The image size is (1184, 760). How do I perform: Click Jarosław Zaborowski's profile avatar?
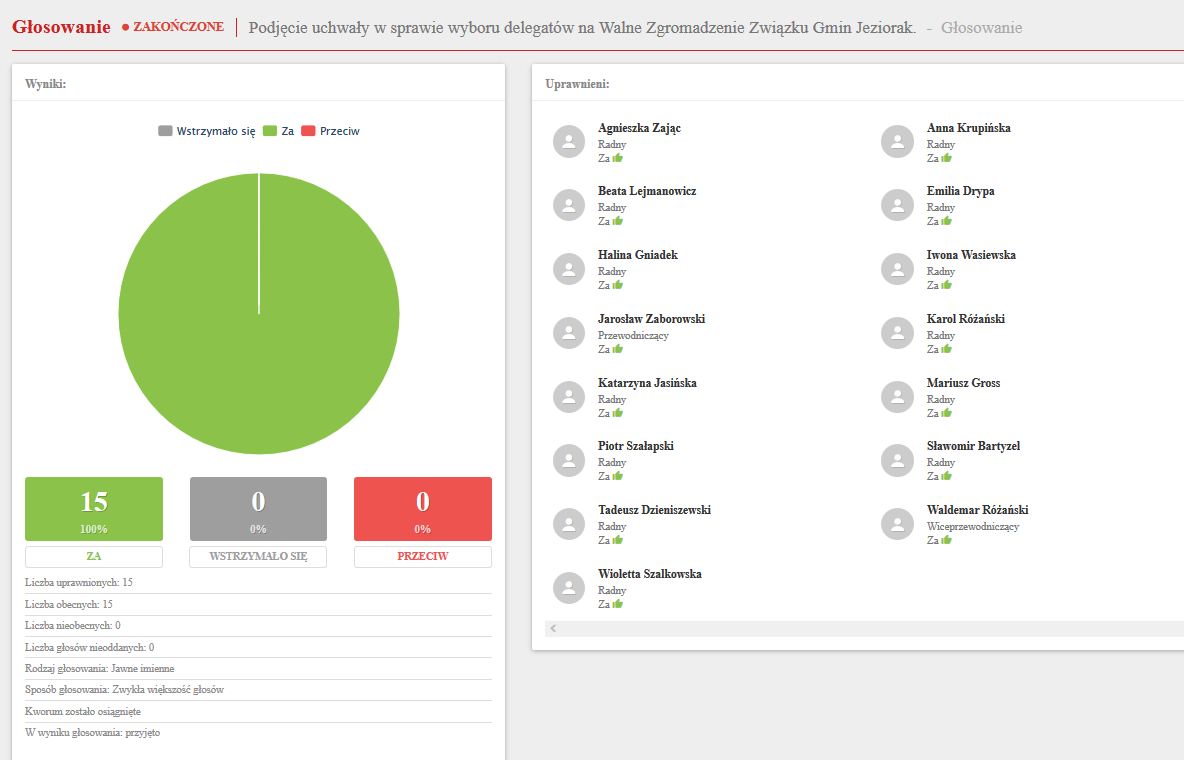tap(569, 333)
